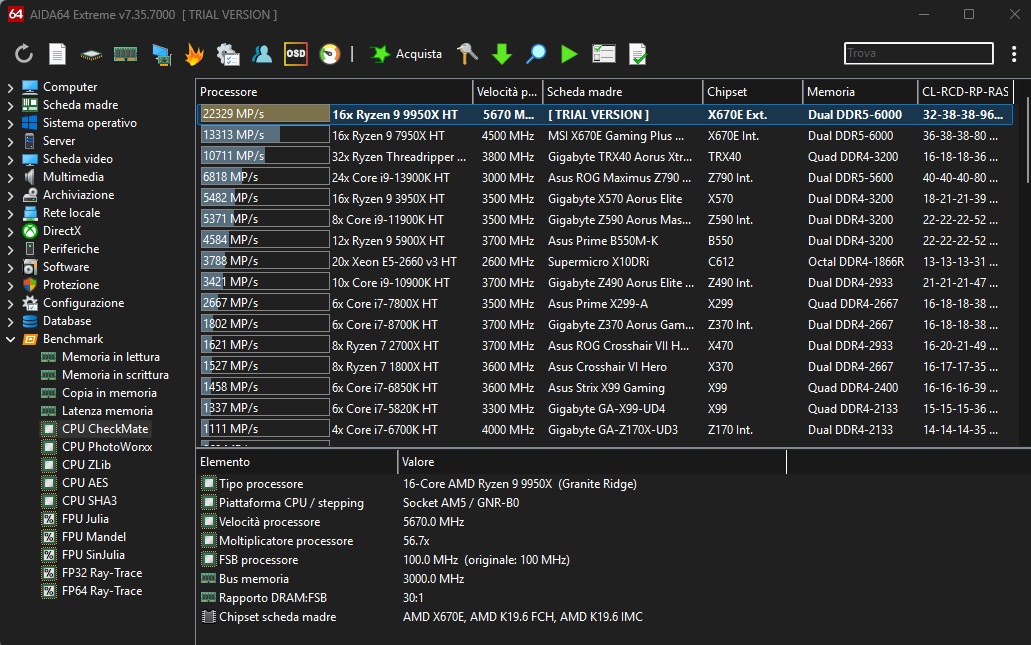Open the orange clock gauge icon

point(329,54)
